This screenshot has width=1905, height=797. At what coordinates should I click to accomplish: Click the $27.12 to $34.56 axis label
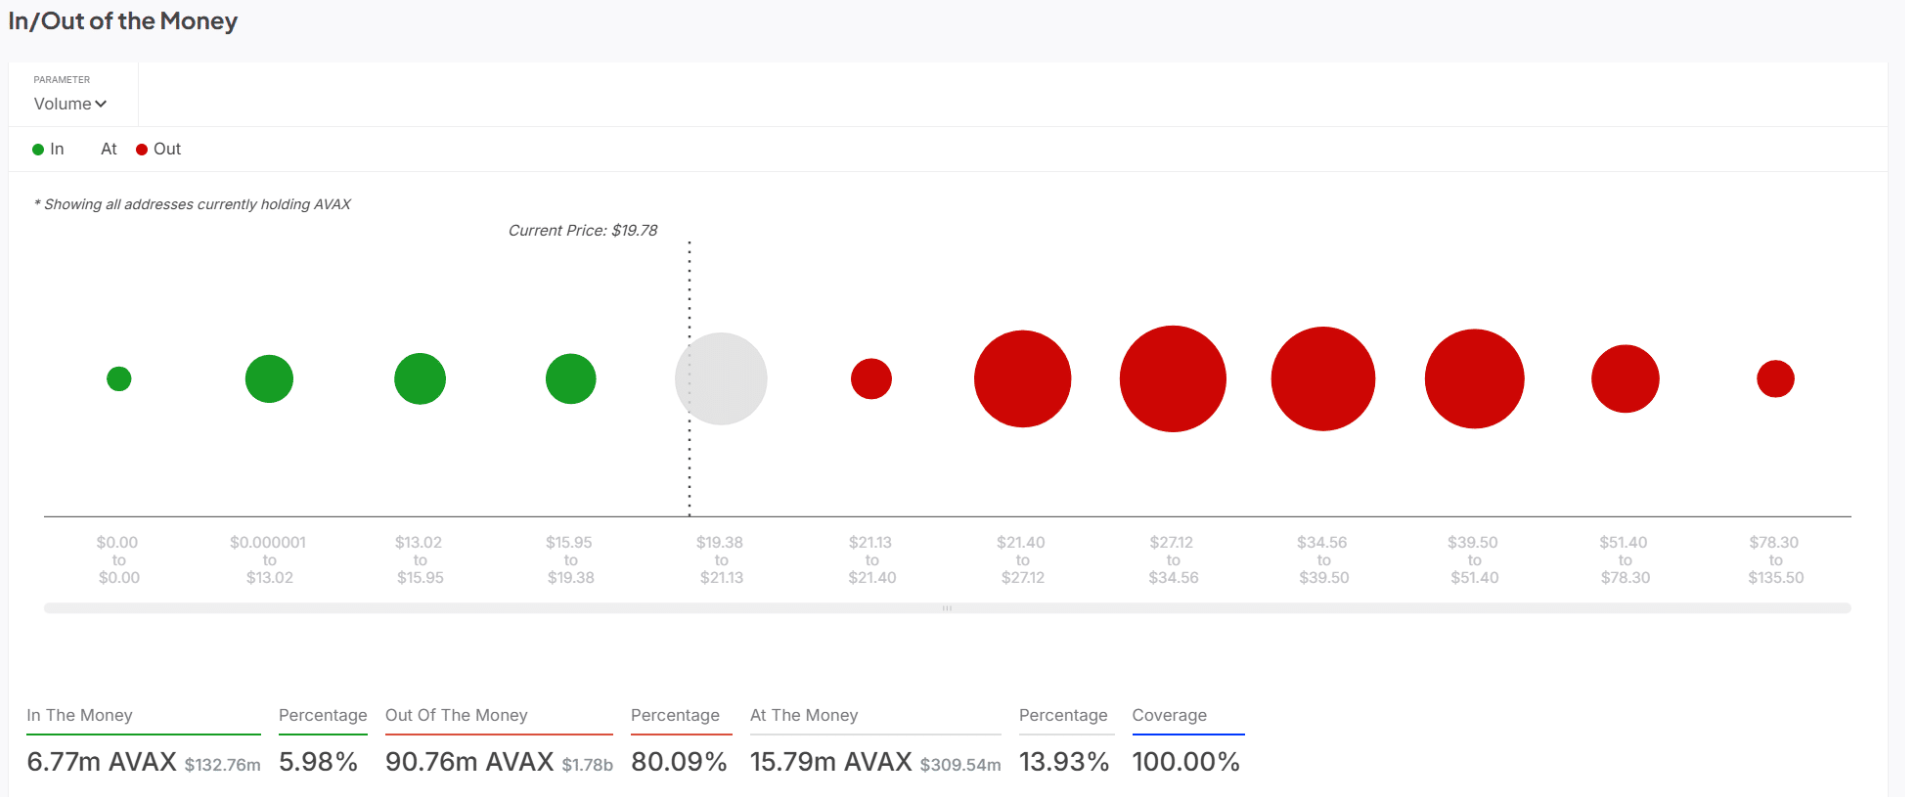click(1173, 560)
